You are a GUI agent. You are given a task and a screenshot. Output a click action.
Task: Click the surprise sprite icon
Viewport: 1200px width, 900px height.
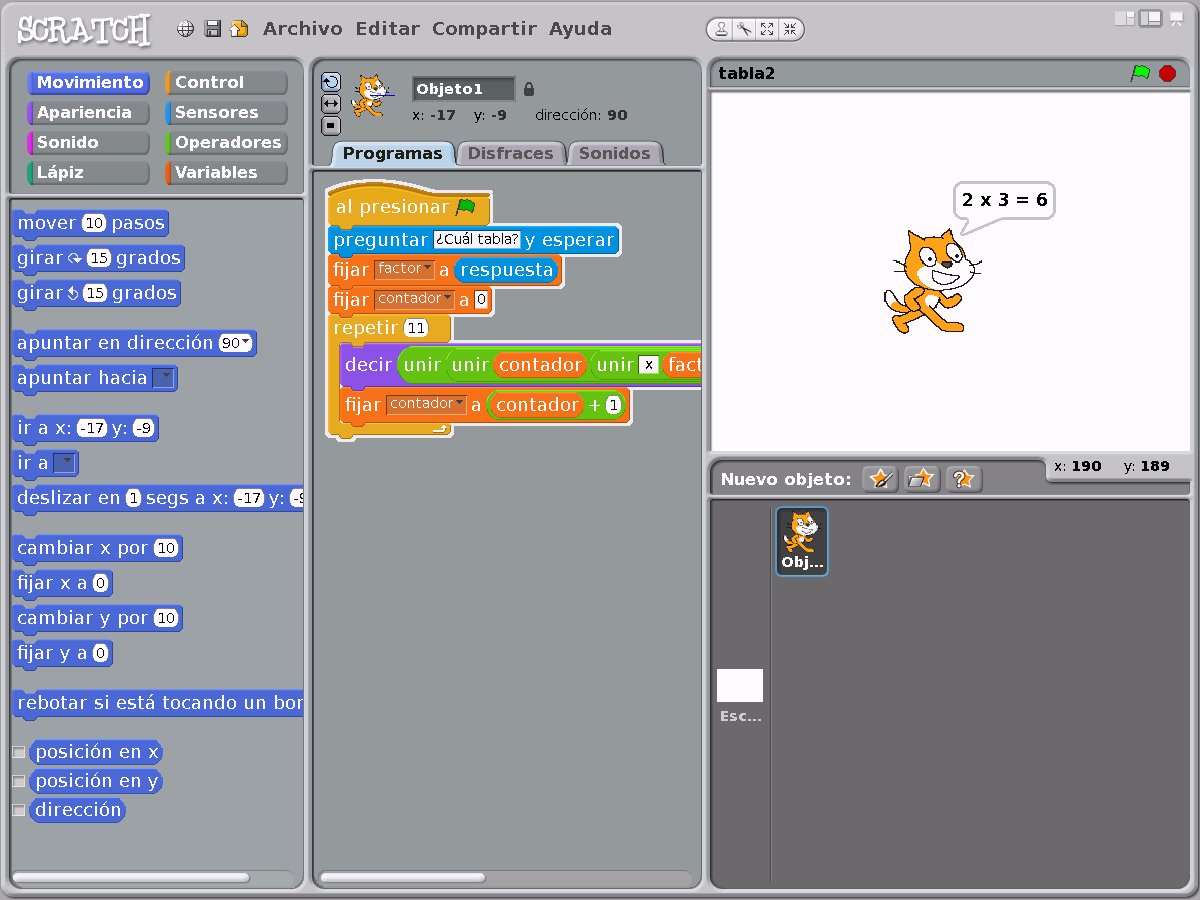click(x=963, y=479)
